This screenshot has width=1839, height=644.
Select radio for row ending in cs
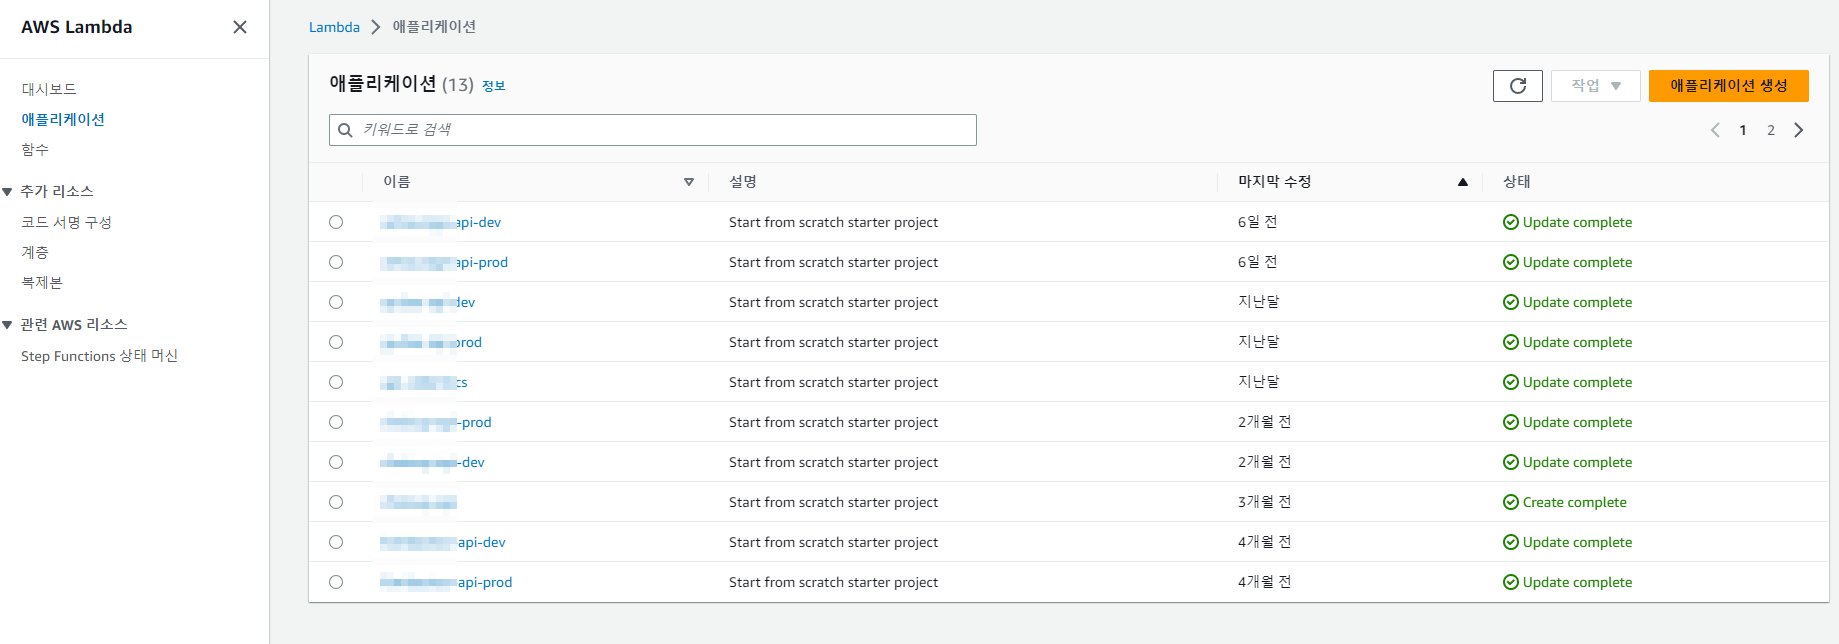click(336, 382)
